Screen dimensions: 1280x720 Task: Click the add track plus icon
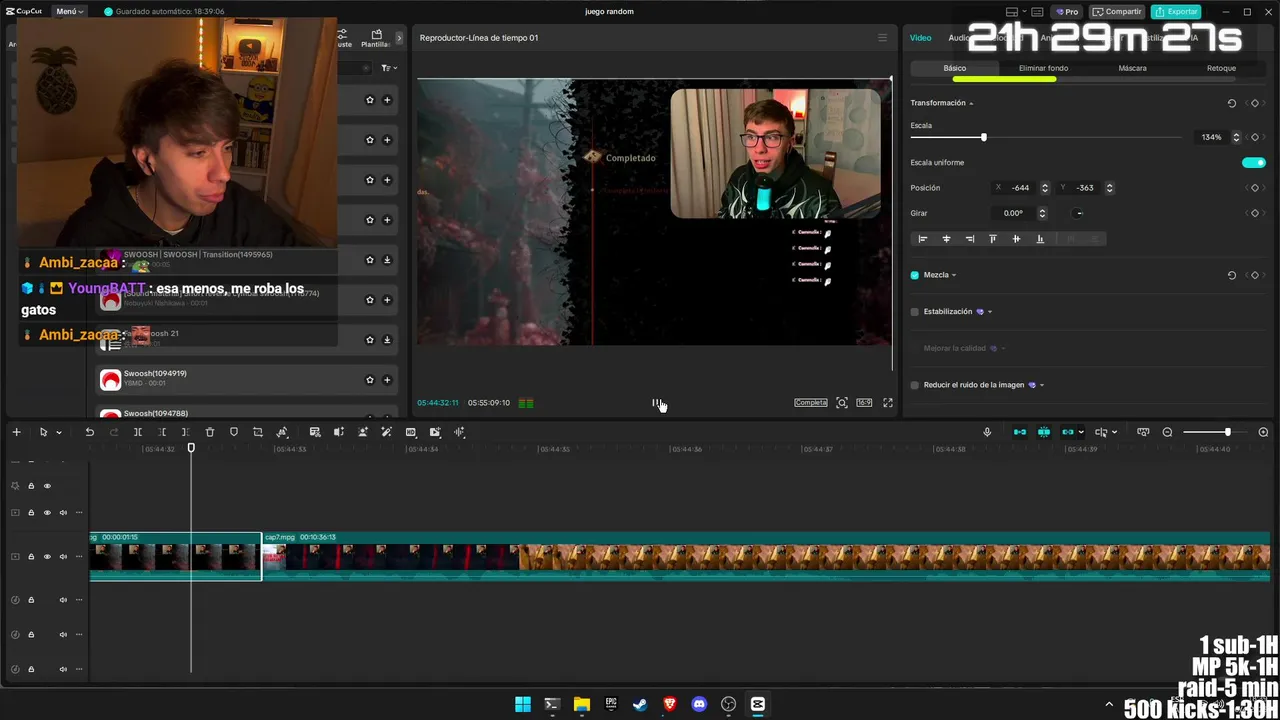[16, 432]
